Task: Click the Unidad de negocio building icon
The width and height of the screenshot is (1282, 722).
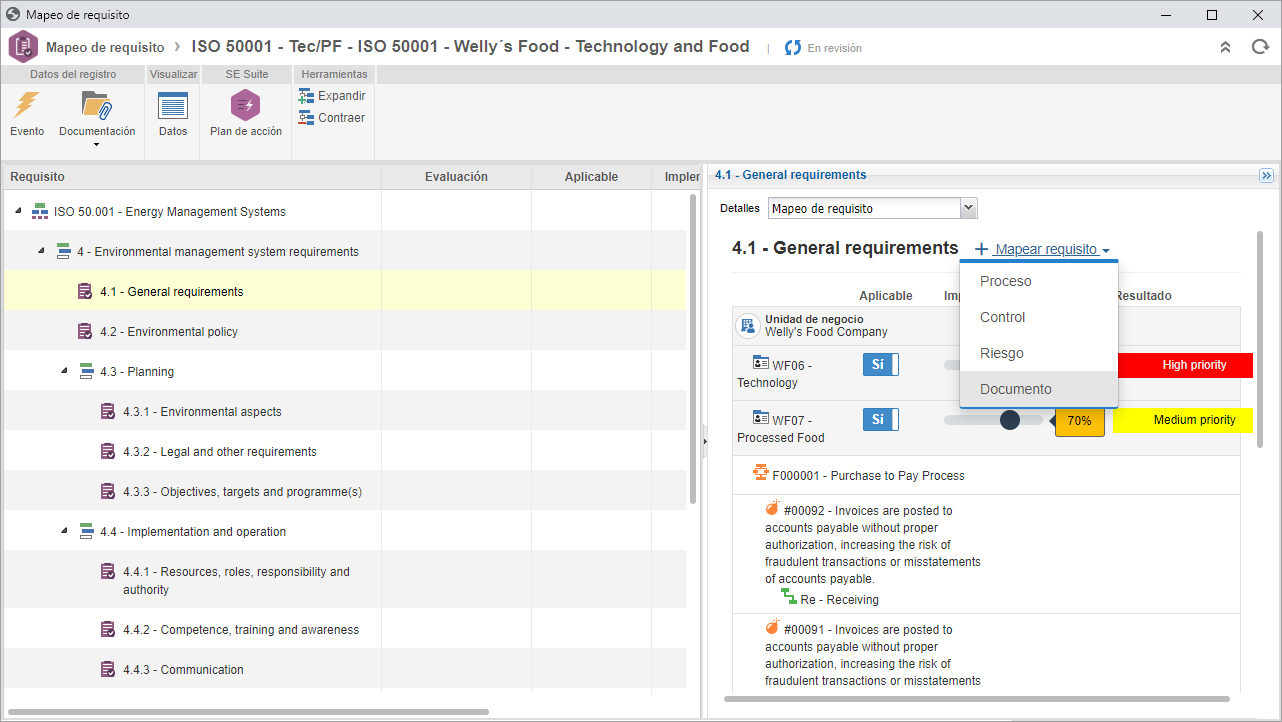Action: (x=748, y=326)
